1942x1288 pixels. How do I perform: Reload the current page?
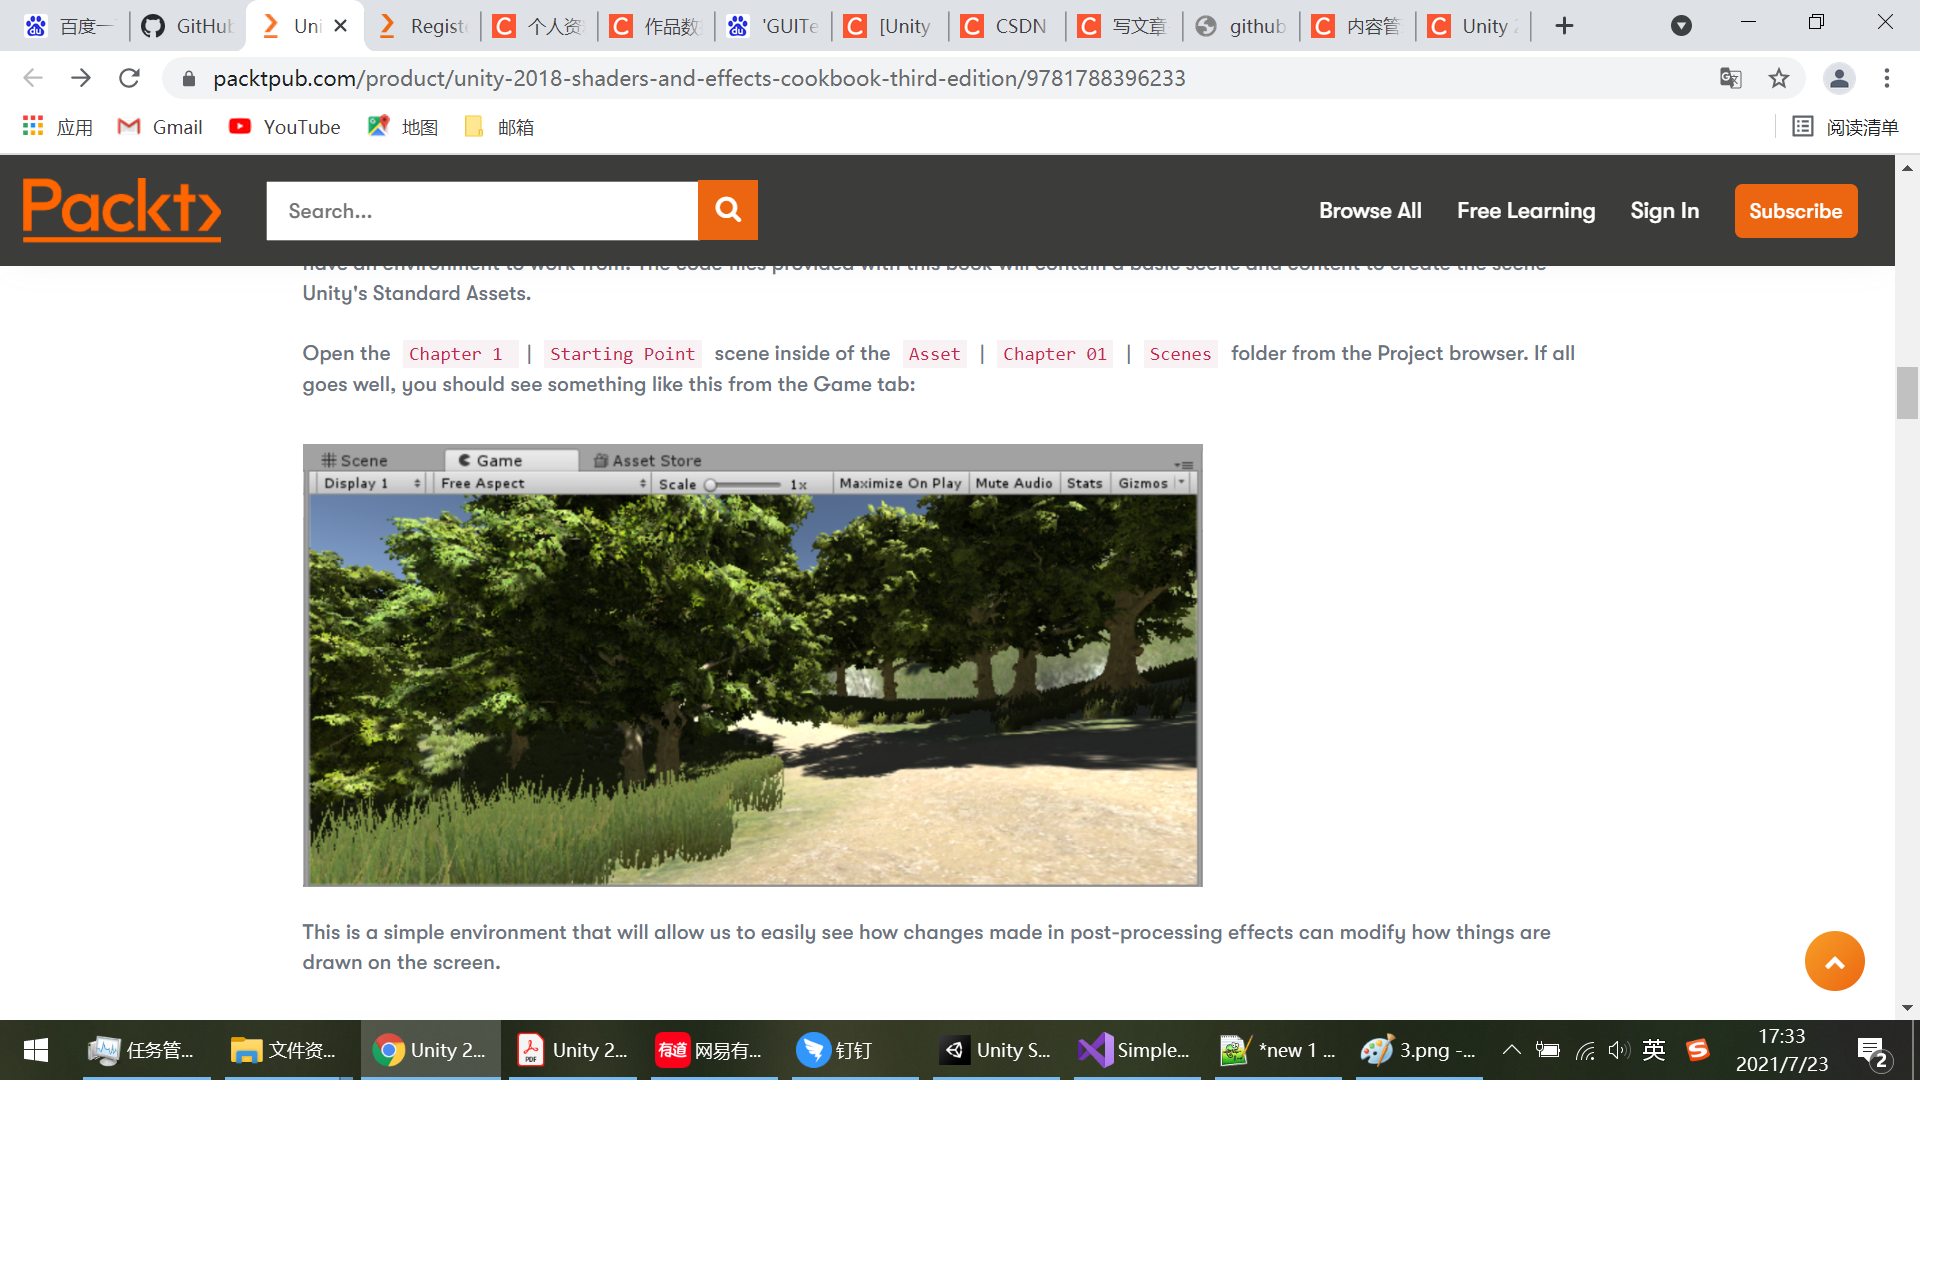129,78
